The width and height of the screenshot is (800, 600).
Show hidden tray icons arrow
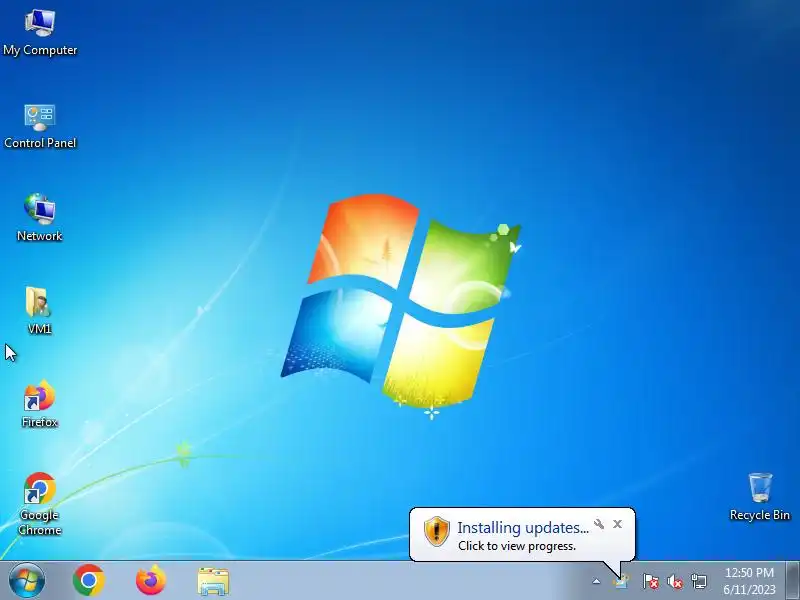coord(596,581)
